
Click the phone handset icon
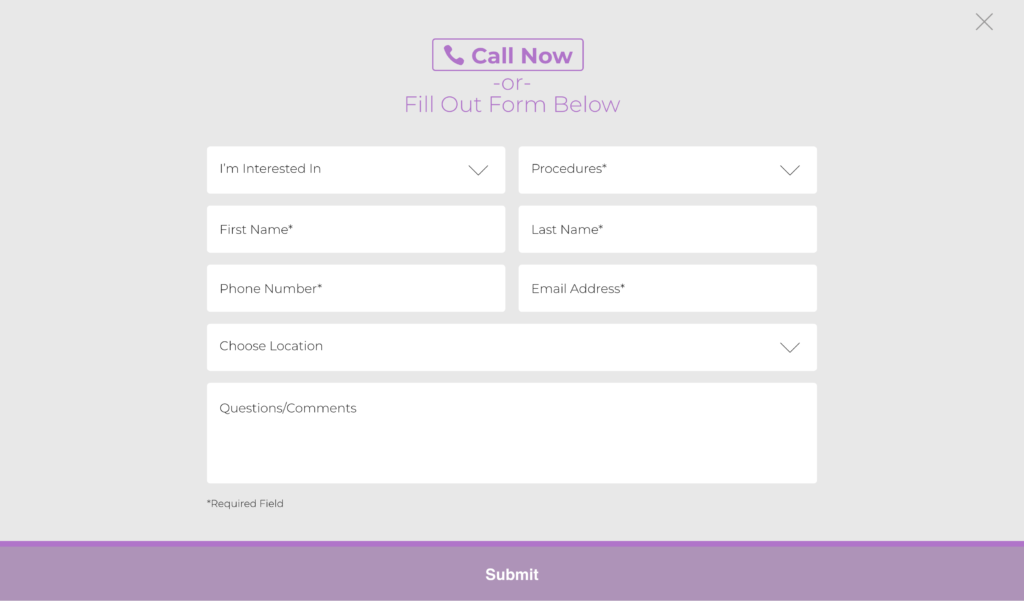pyautogui.click(x=454, y=55)
